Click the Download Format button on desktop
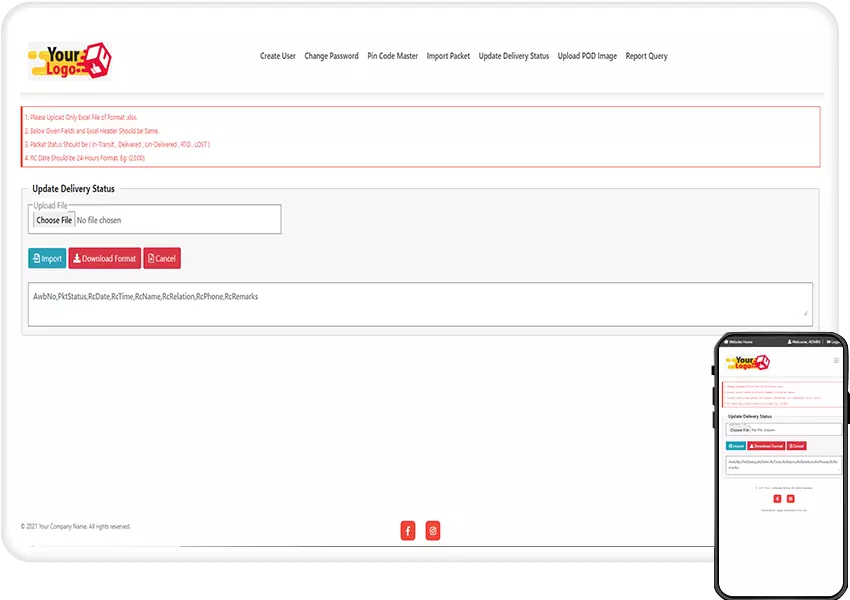This screenshot has height=600, width=850. click(105, 259)
